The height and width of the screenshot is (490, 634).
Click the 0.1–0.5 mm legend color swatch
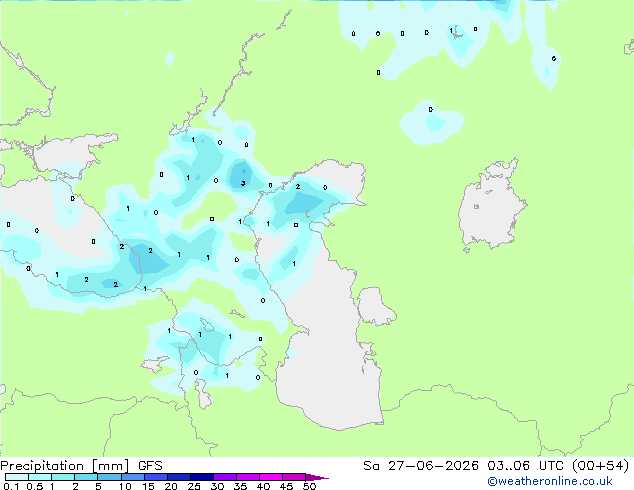[17, 477]
